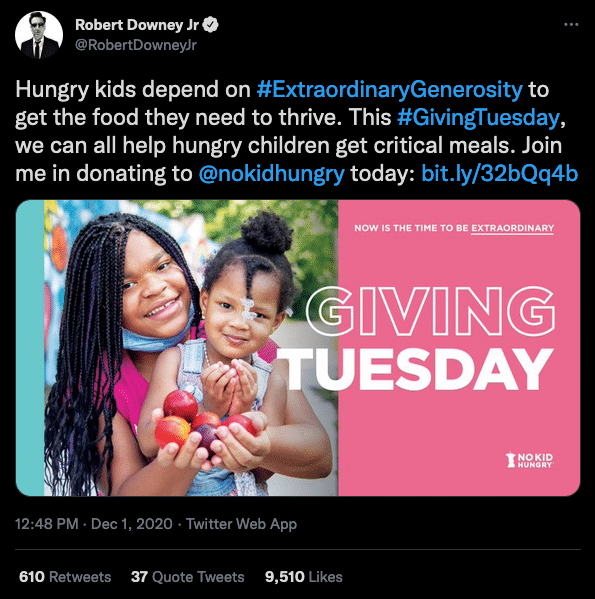The width and height of the screenshot is (595, 599).
Task: Show the 9,510 Likes list
Action: coord(304,576)
